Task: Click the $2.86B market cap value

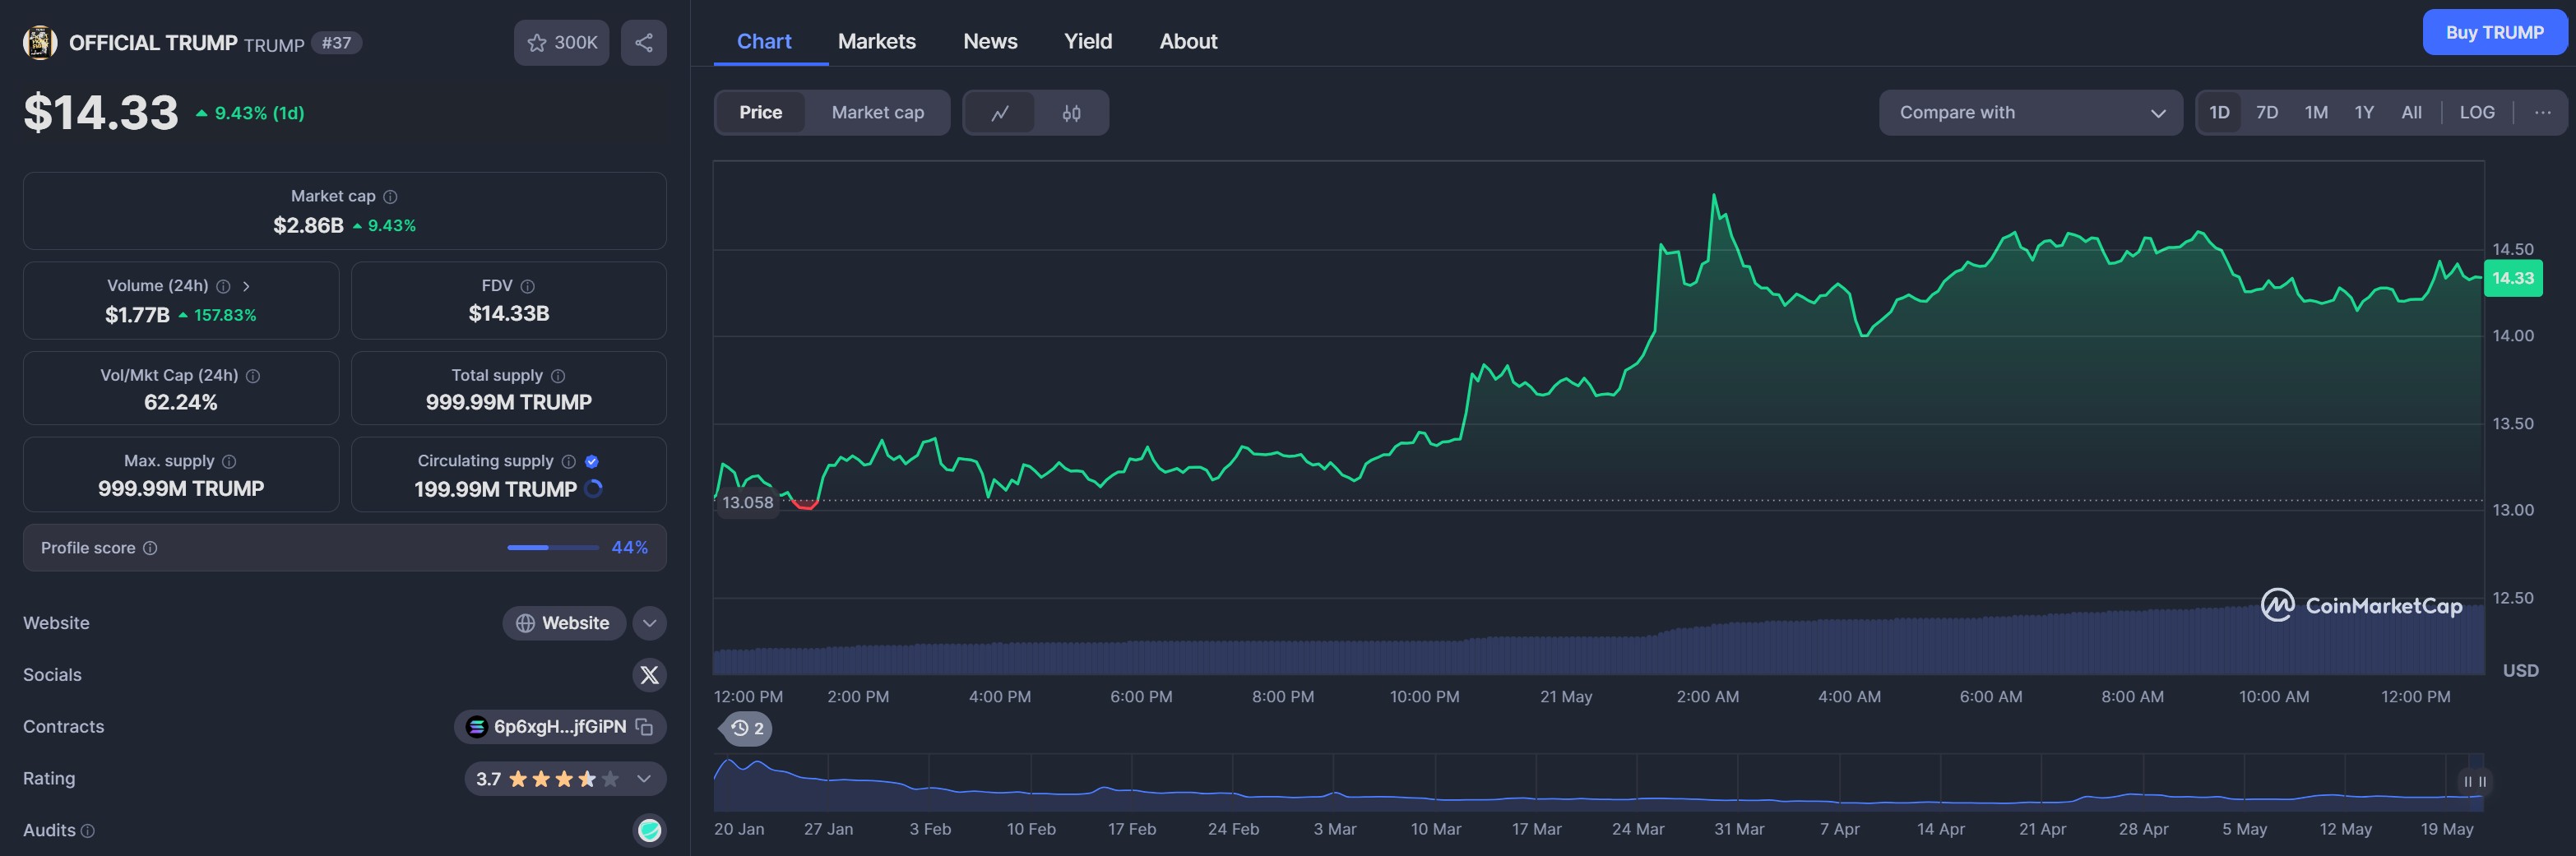Action: [x=308, y=225]
